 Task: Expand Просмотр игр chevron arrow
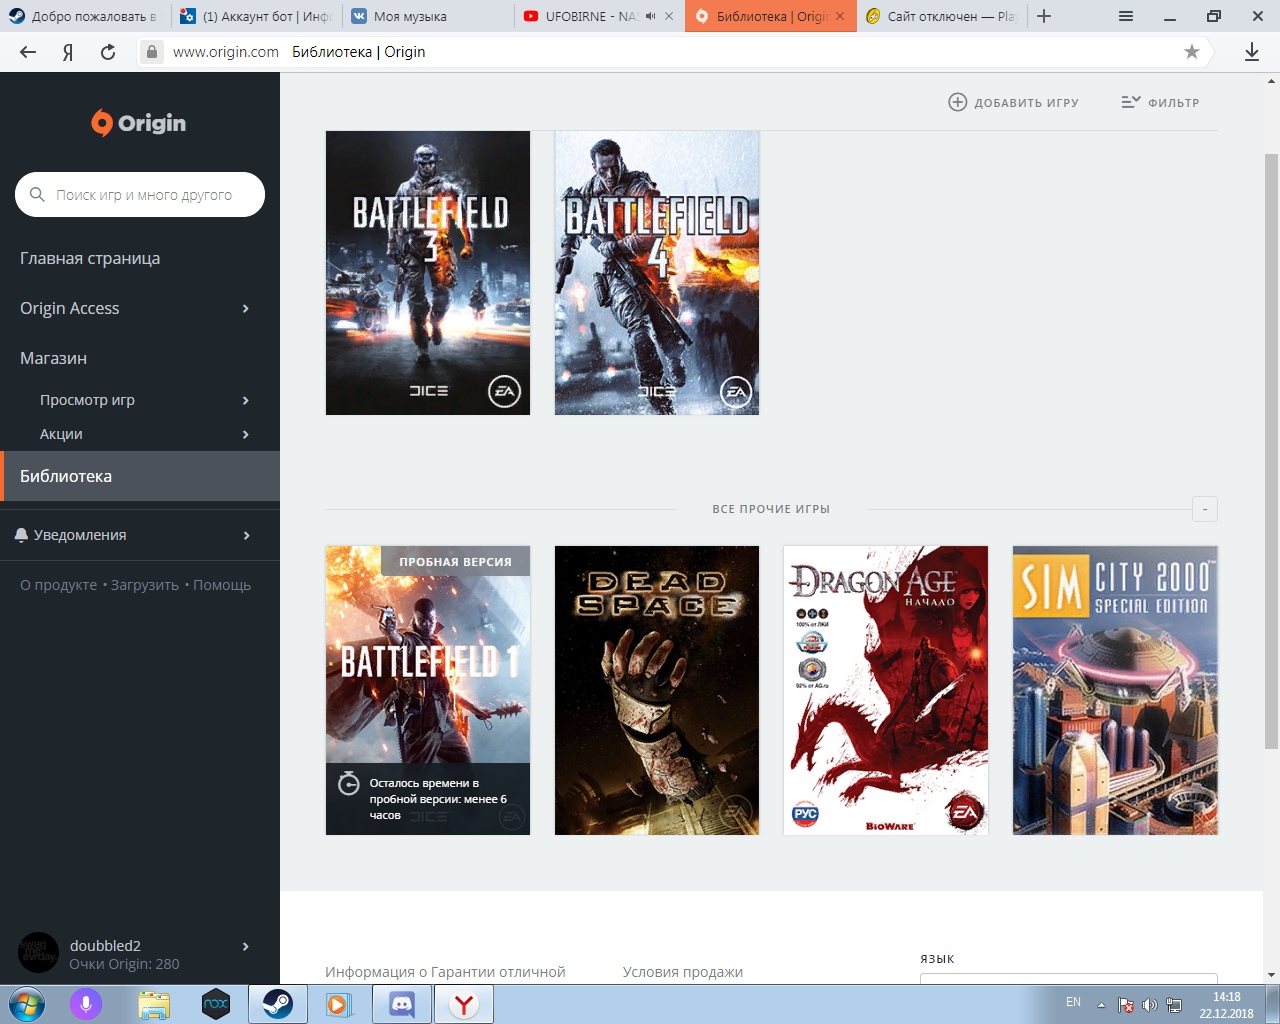click(246, 400)
